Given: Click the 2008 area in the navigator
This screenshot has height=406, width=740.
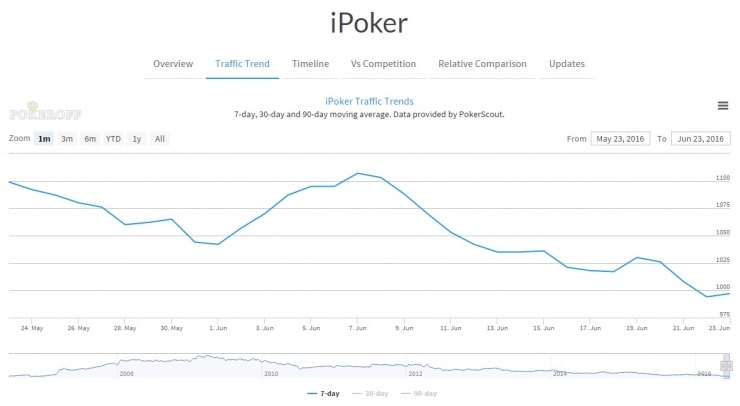Looking at the screenshot, I should [x=126, y=373].
